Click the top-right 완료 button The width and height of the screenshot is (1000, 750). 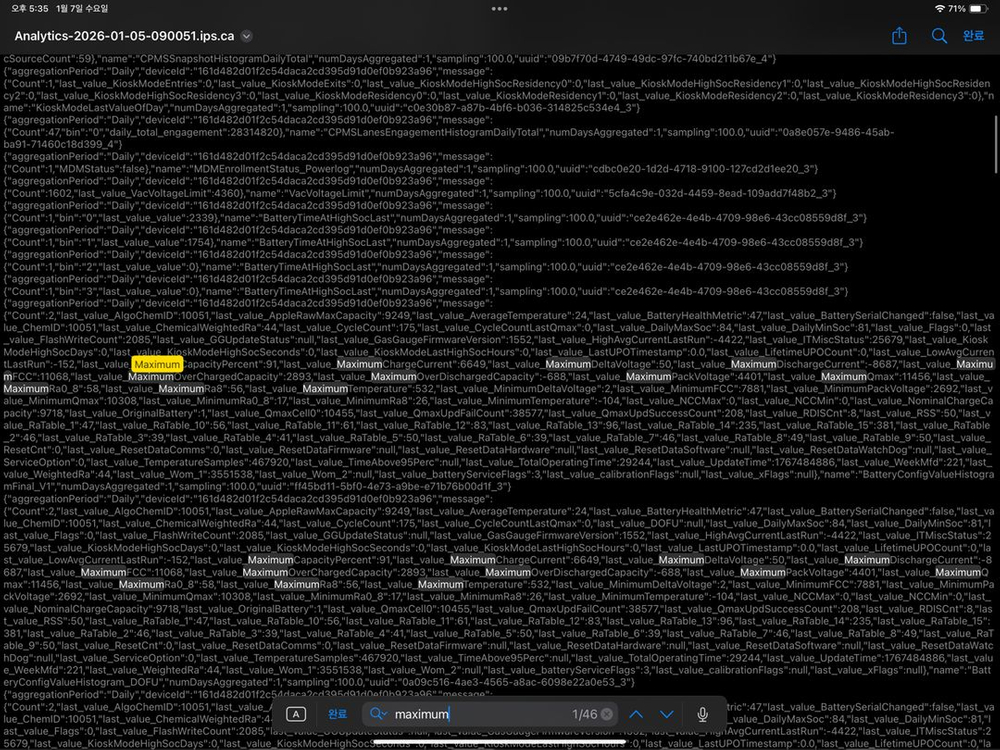click(x=972, y=36)
